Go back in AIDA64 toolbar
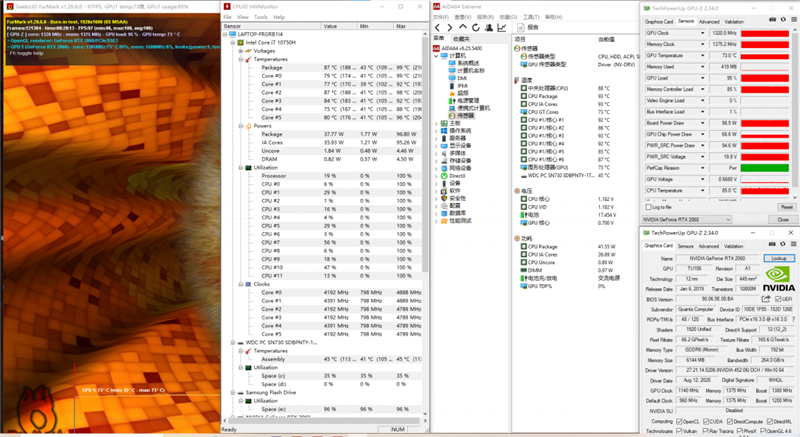The image size is (800, 437). click(x=438, y=28)
